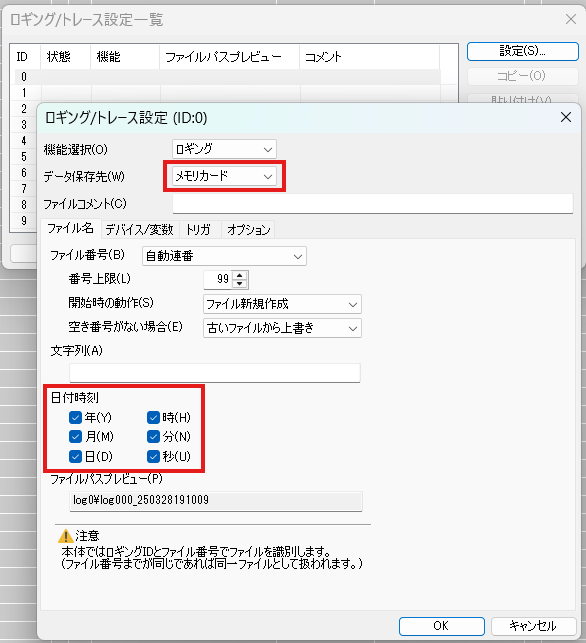Screen dimensions: 586x643
Task: Click the 番号上限 field showing 99
Action: (218, 280)
